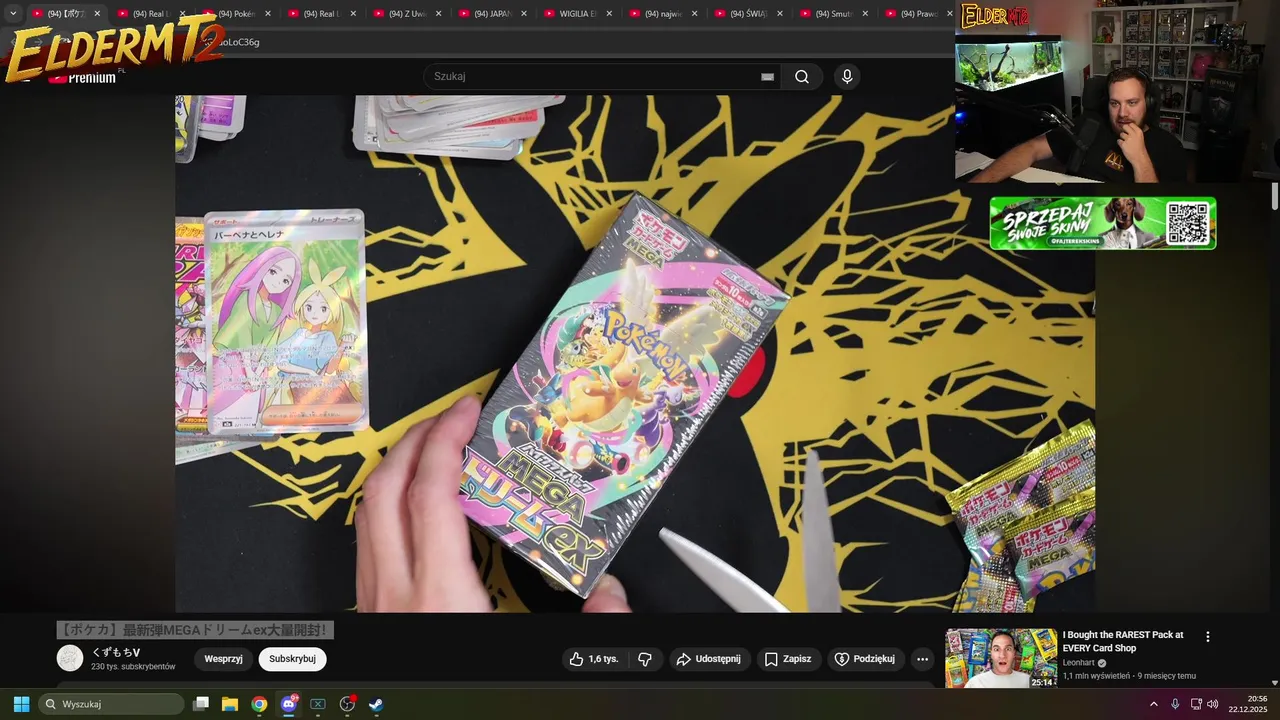This screenshot has width=1280, height=720.
Task: Click the microphone icon in the system tray
Action: pos(1175,704)
